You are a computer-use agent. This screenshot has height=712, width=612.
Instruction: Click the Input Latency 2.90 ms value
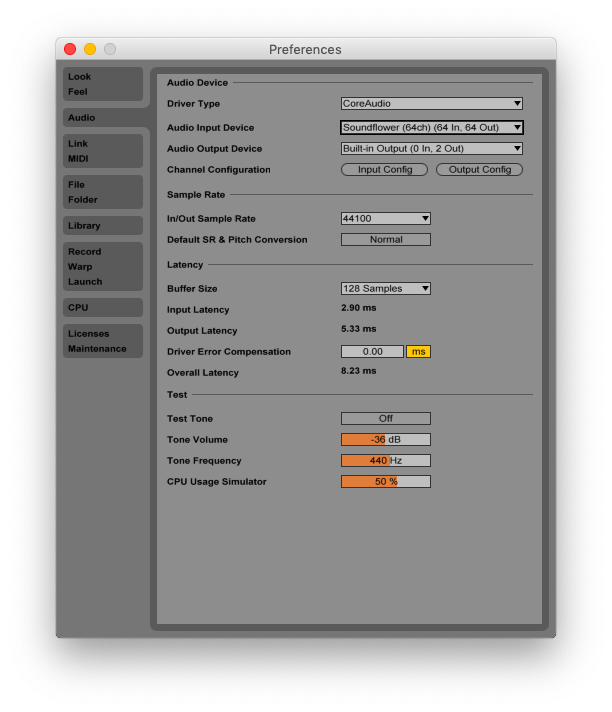click(x=359, y=308)
